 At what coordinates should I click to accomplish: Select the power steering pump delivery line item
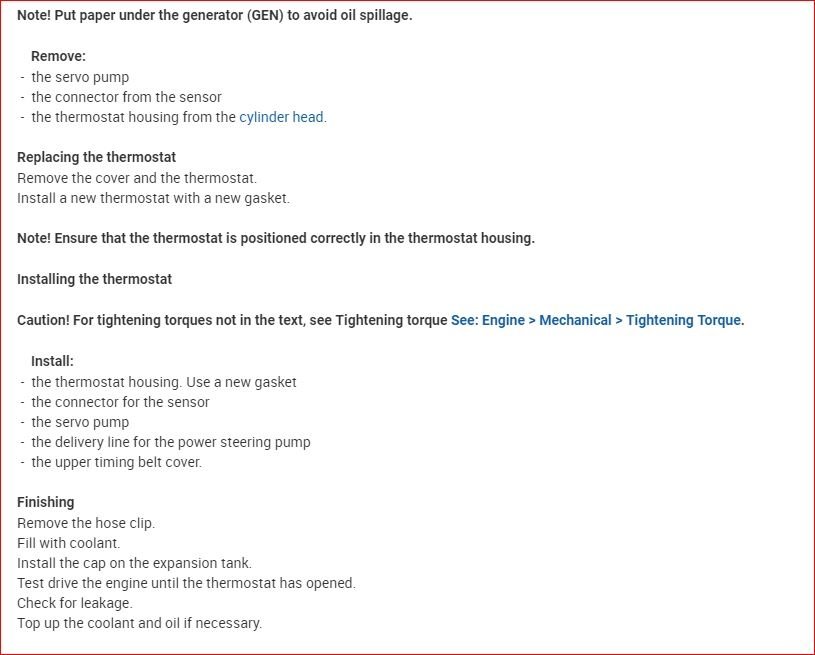click(171, 442)
